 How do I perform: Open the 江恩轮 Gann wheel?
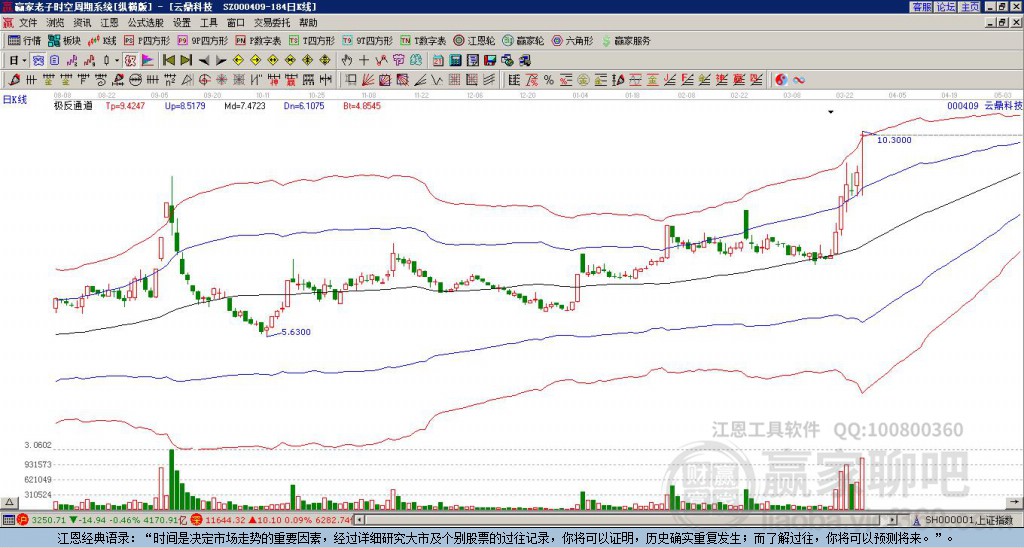(474, 40)
